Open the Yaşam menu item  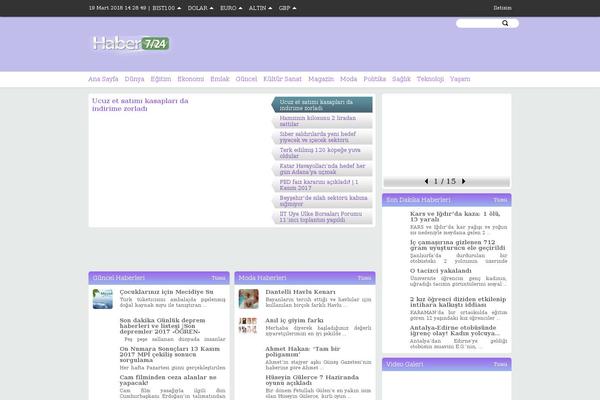coord(460,79)
